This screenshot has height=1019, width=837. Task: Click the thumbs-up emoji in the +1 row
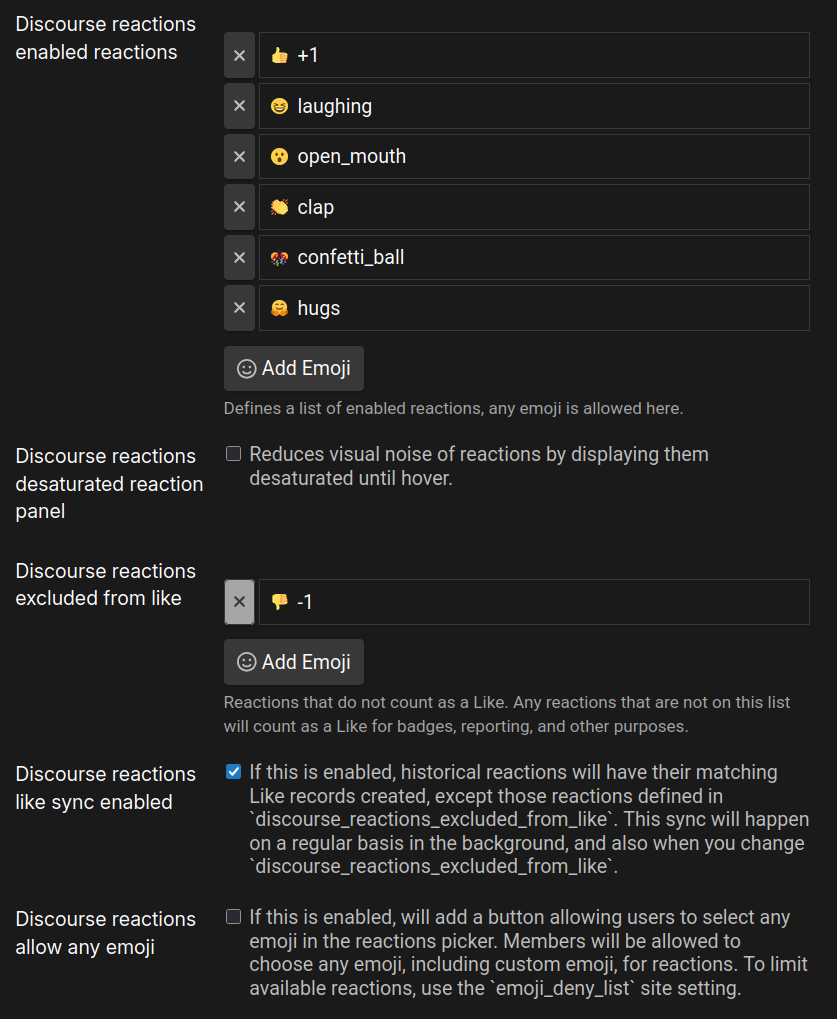click(279, 55)
